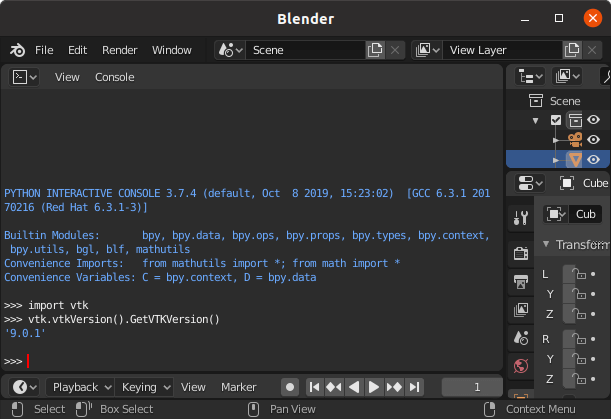Open the Console menu in the header

point(115,77)
